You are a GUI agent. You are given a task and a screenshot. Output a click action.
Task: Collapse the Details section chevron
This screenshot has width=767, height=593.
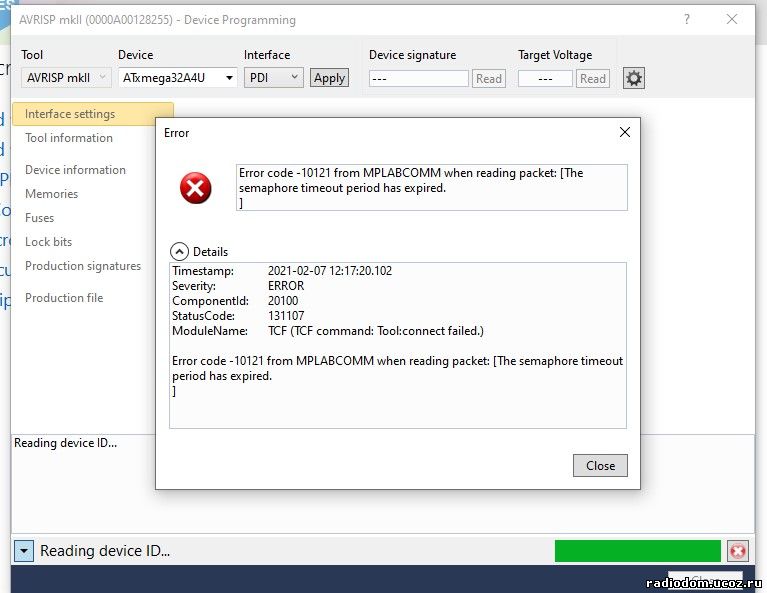click(179, 251)
